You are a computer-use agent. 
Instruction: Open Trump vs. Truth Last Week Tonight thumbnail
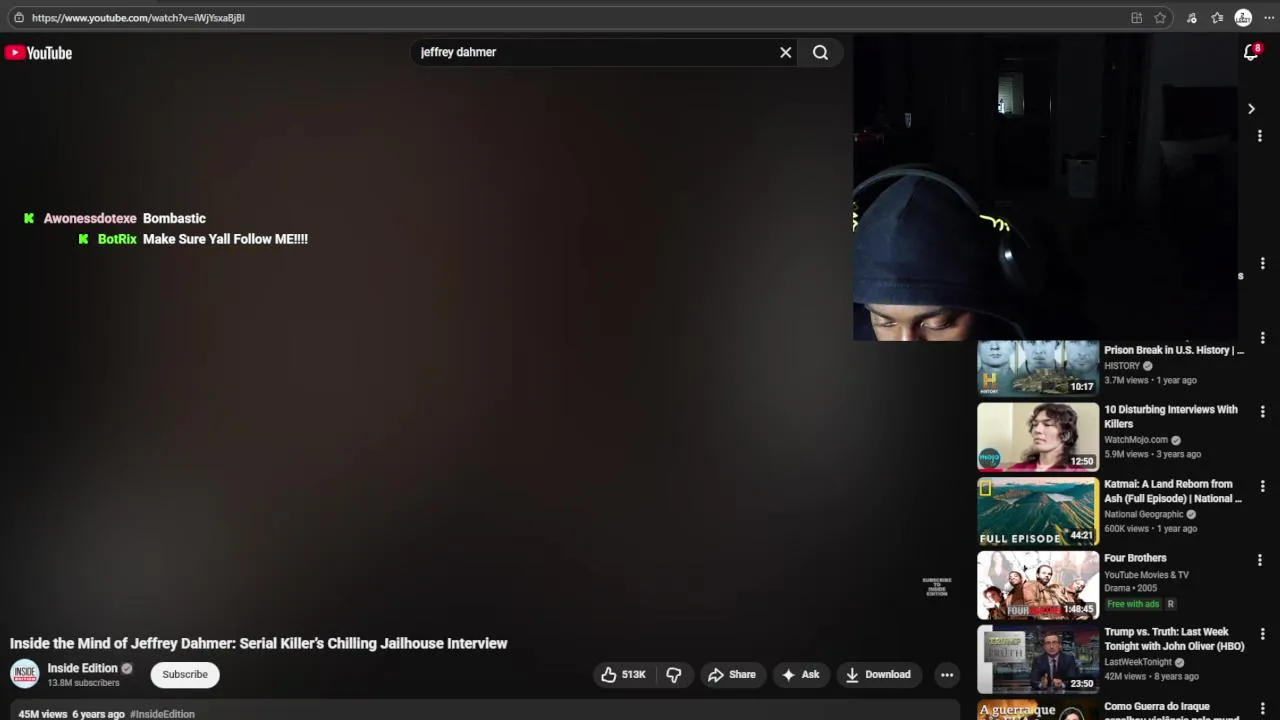[1038, 659]
